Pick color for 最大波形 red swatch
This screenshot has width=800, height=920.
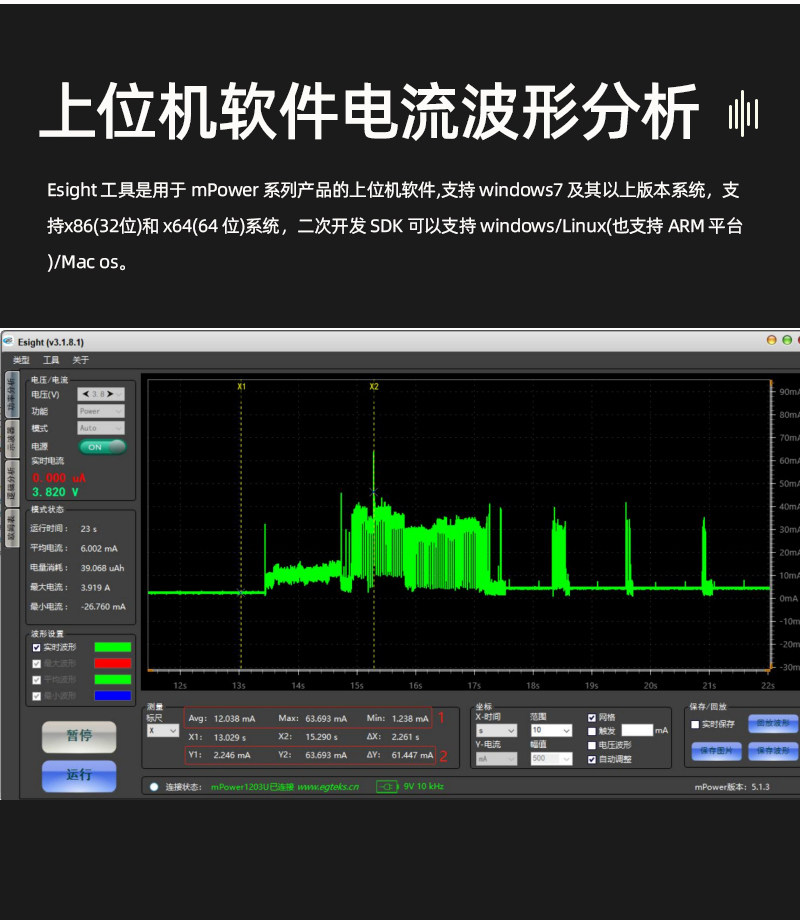[113, 664]
